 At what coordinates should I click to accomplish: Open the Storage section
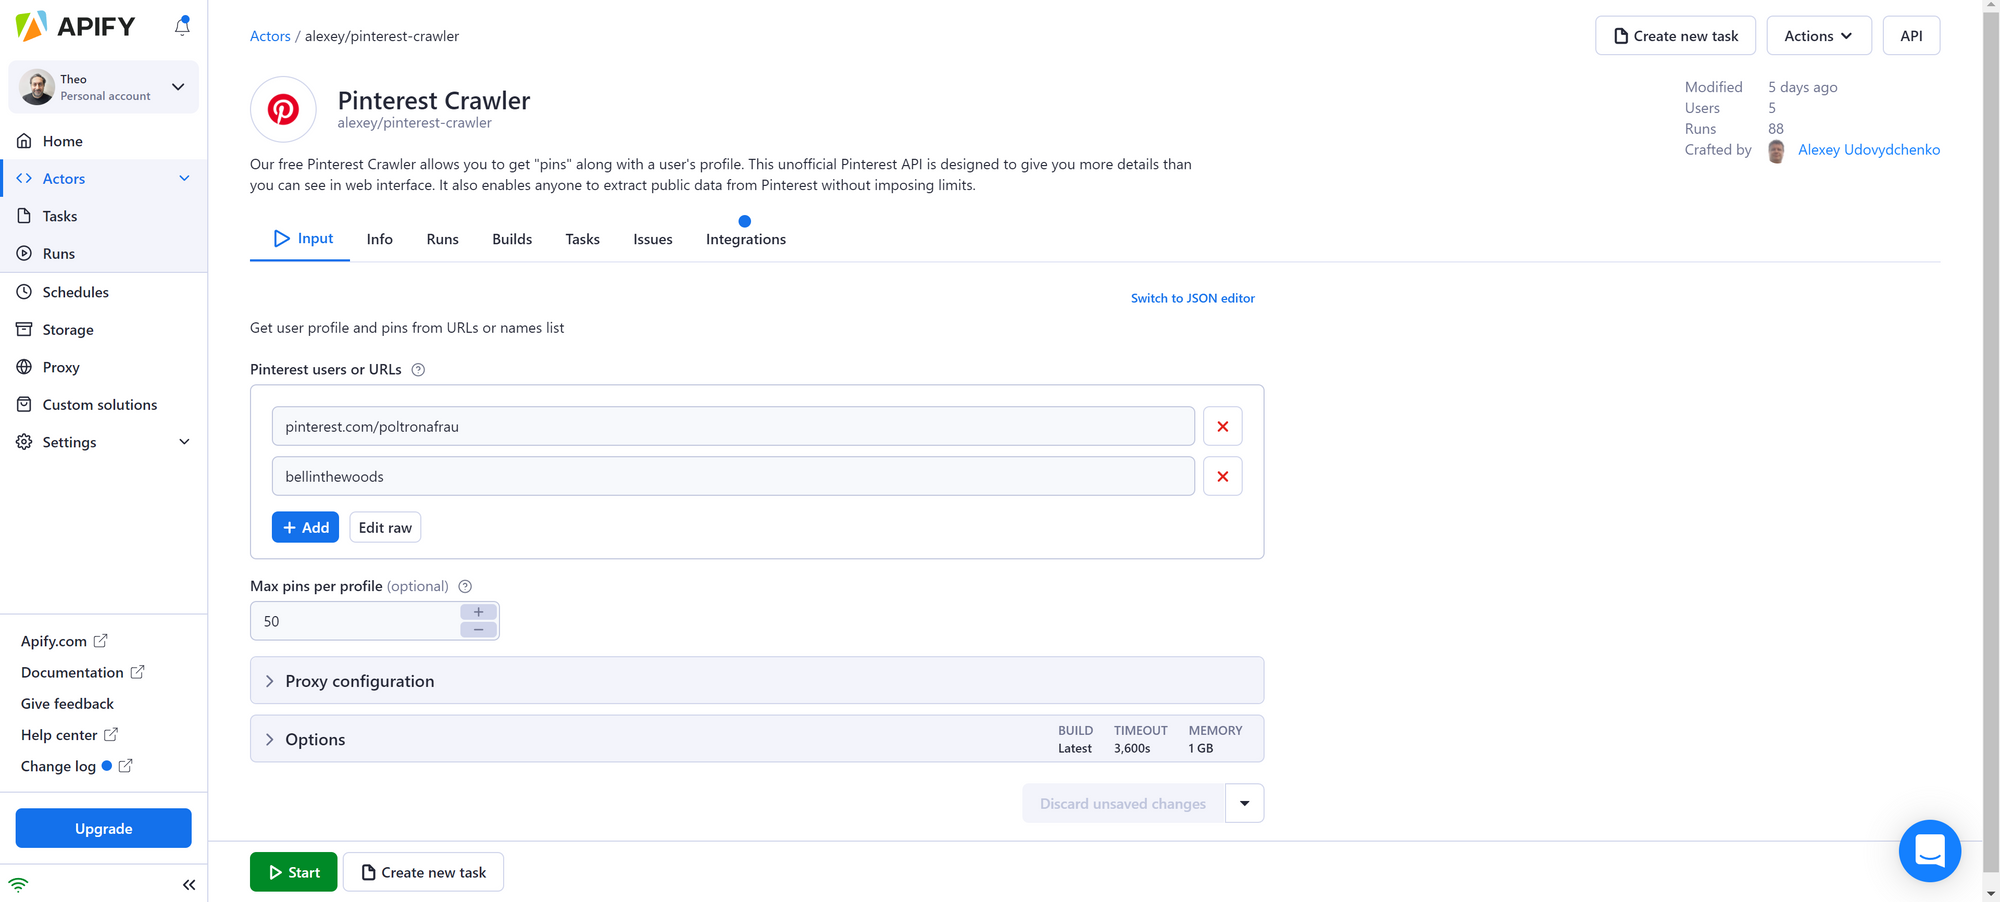67,329
